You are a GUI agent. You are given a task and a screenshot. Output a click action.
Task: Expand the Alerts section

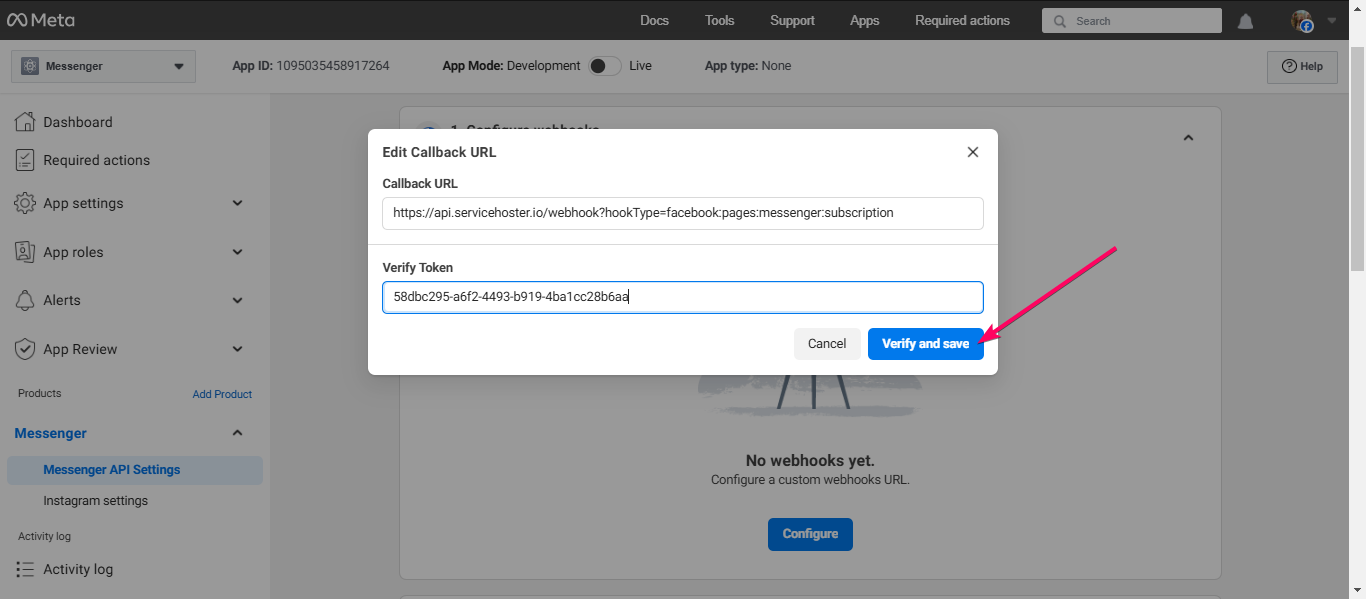pos(238,300)
